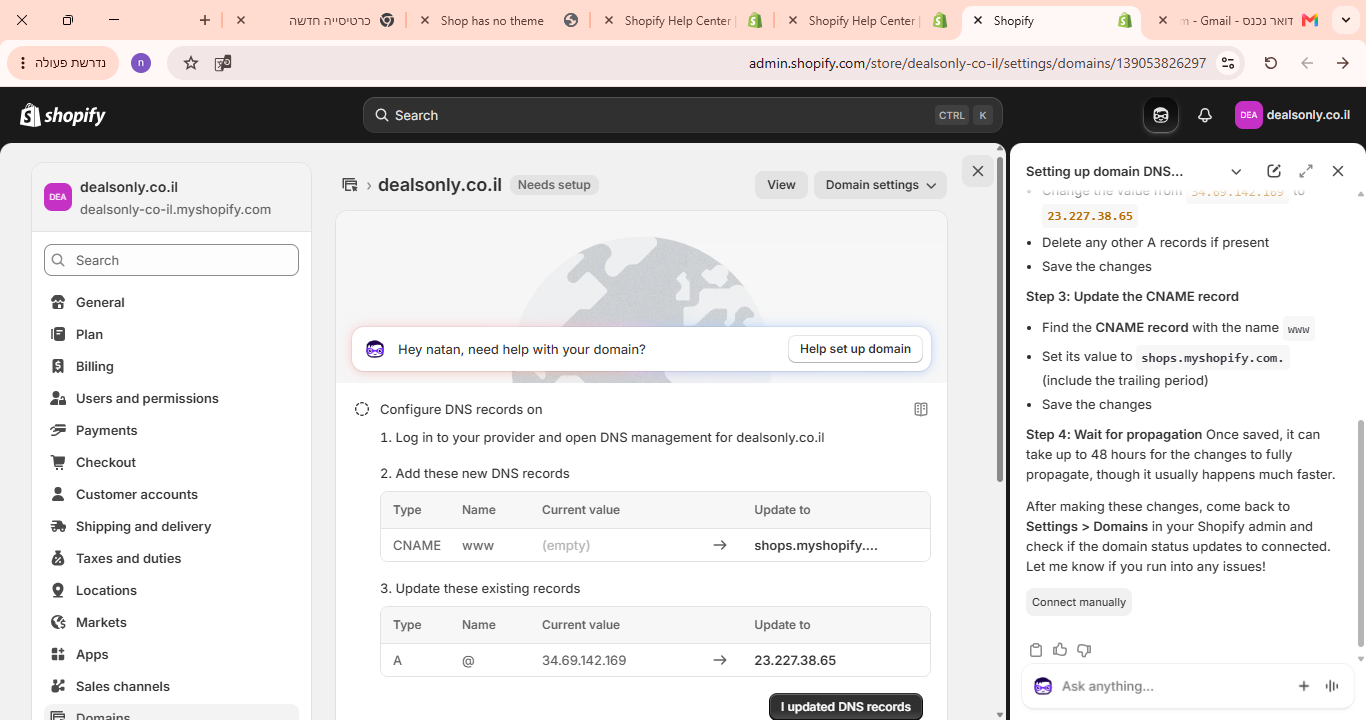
Task: Select the shops.myshopify CNAME target value
Action: click(x=816, y=545)
